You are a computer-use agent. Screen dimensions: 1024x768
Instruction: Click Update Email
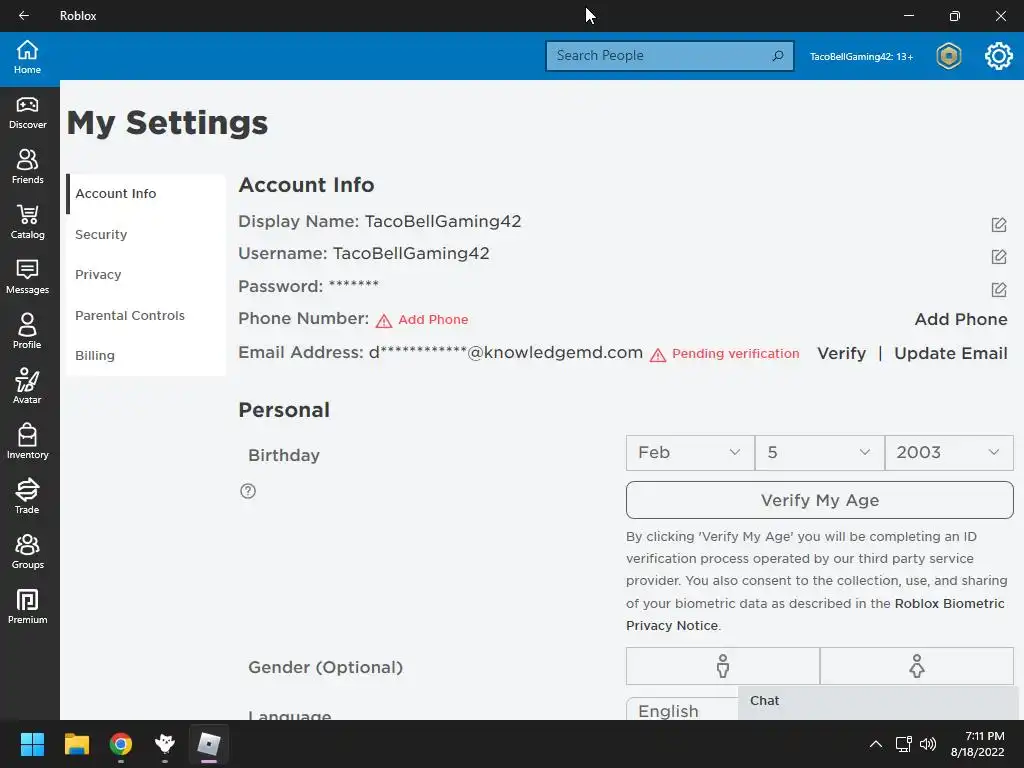point(951,353)
